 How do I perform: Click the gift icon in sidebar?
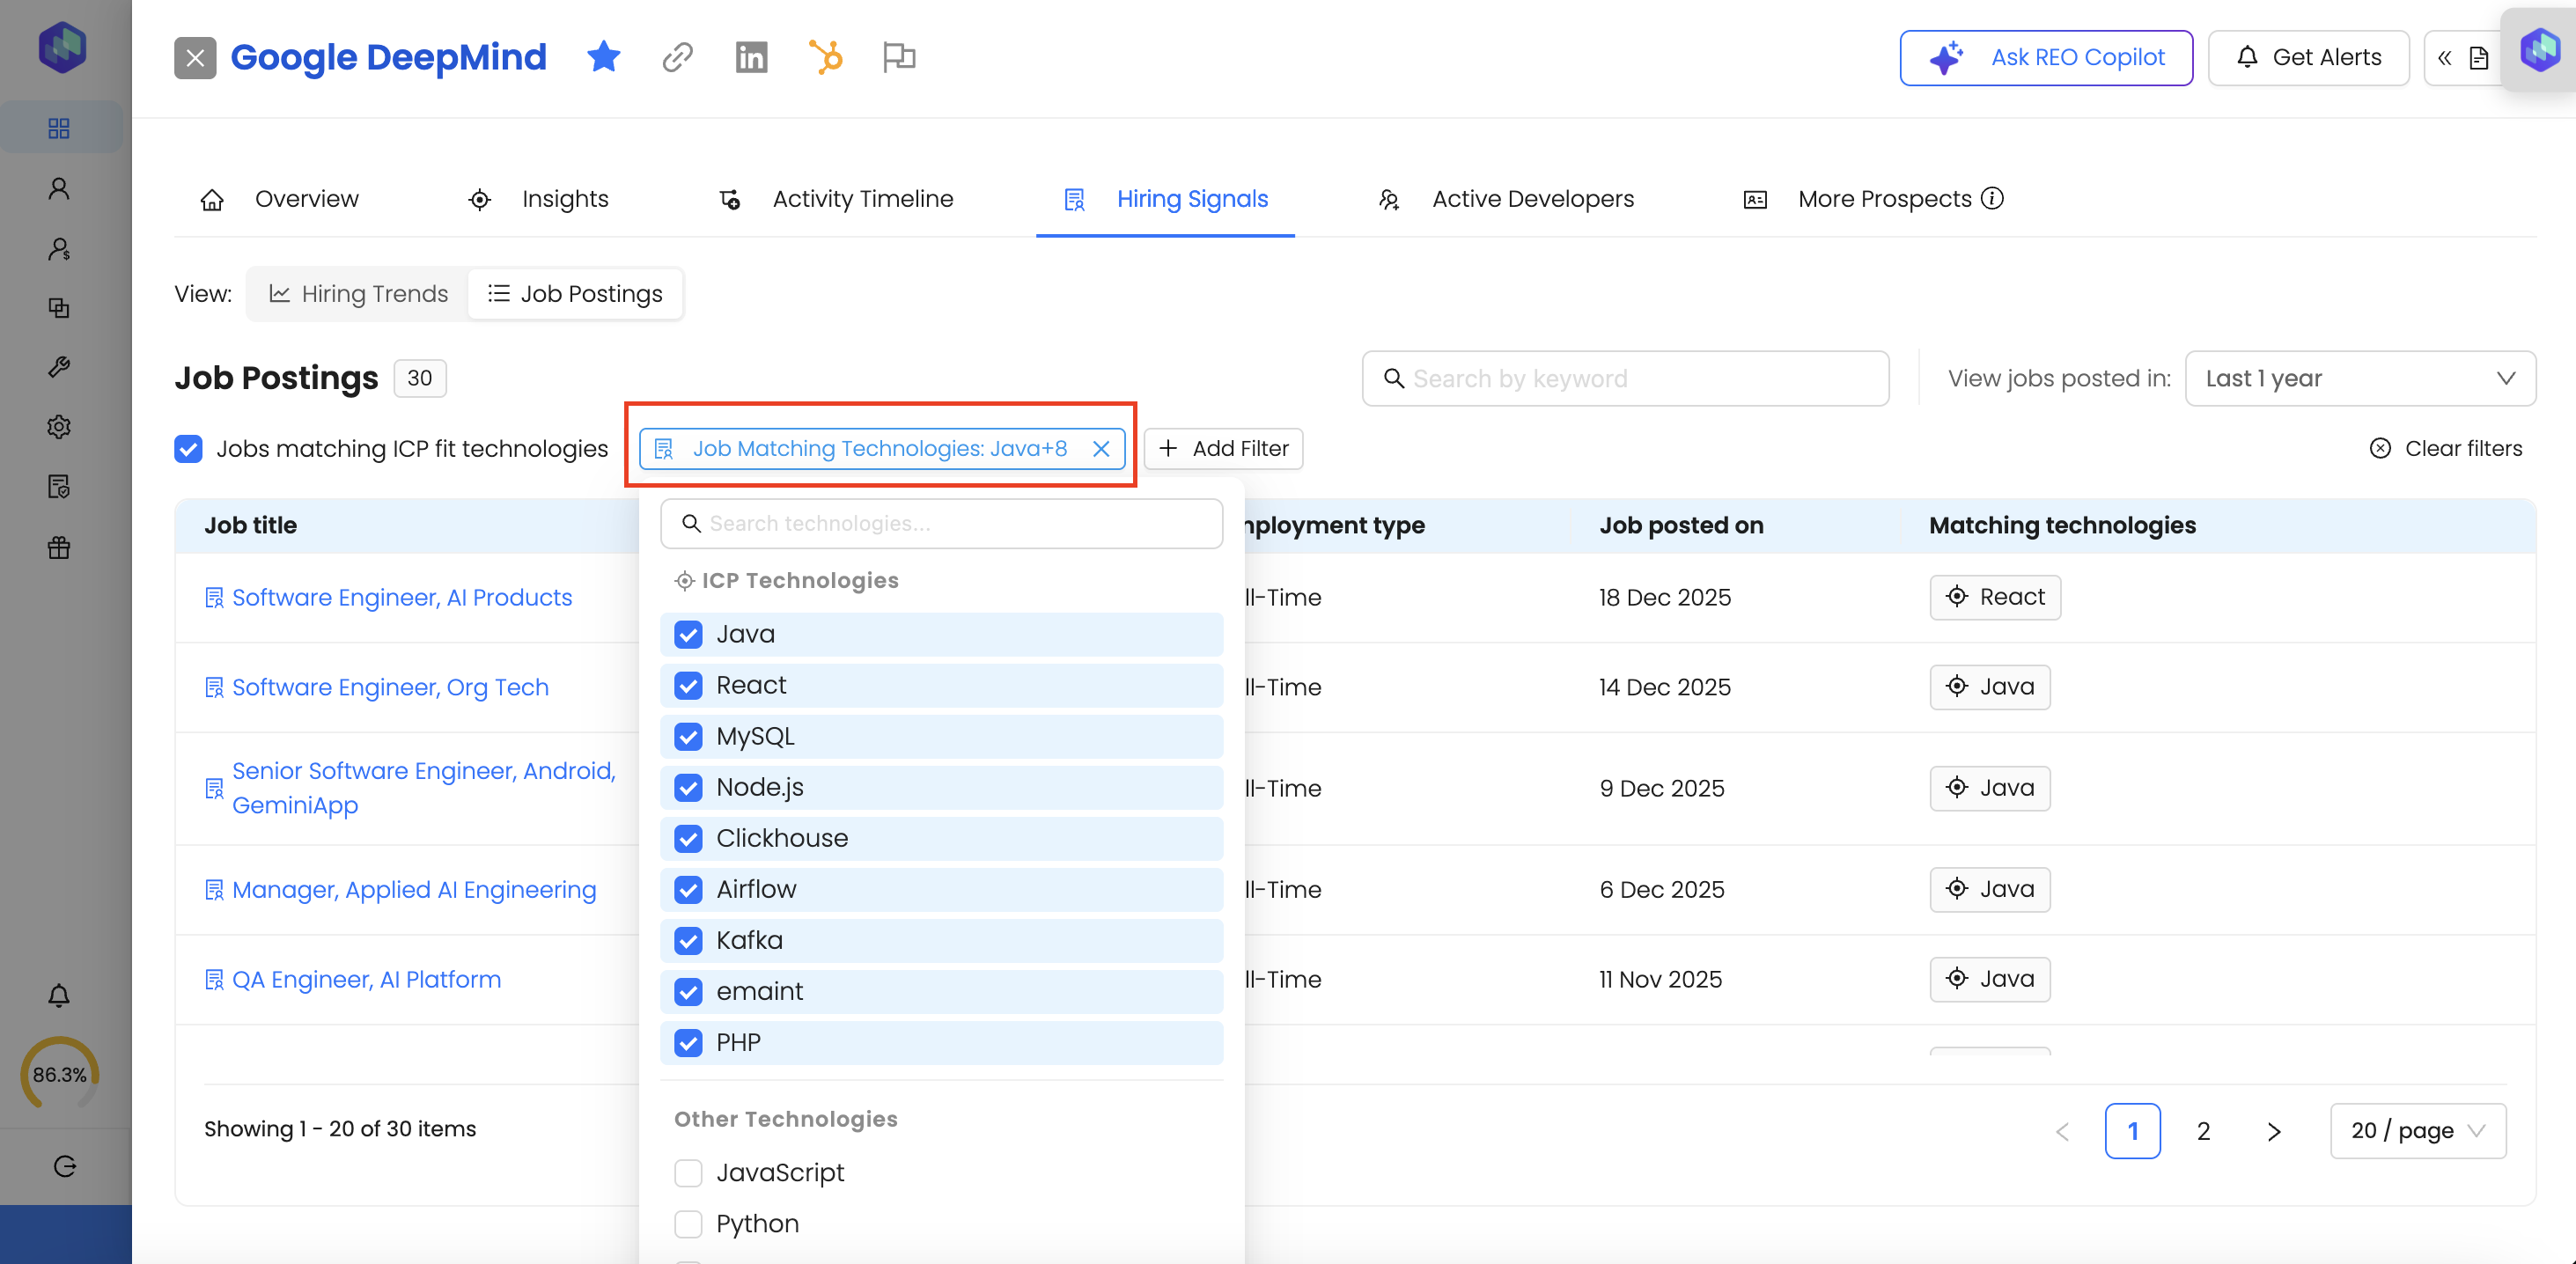59,547
